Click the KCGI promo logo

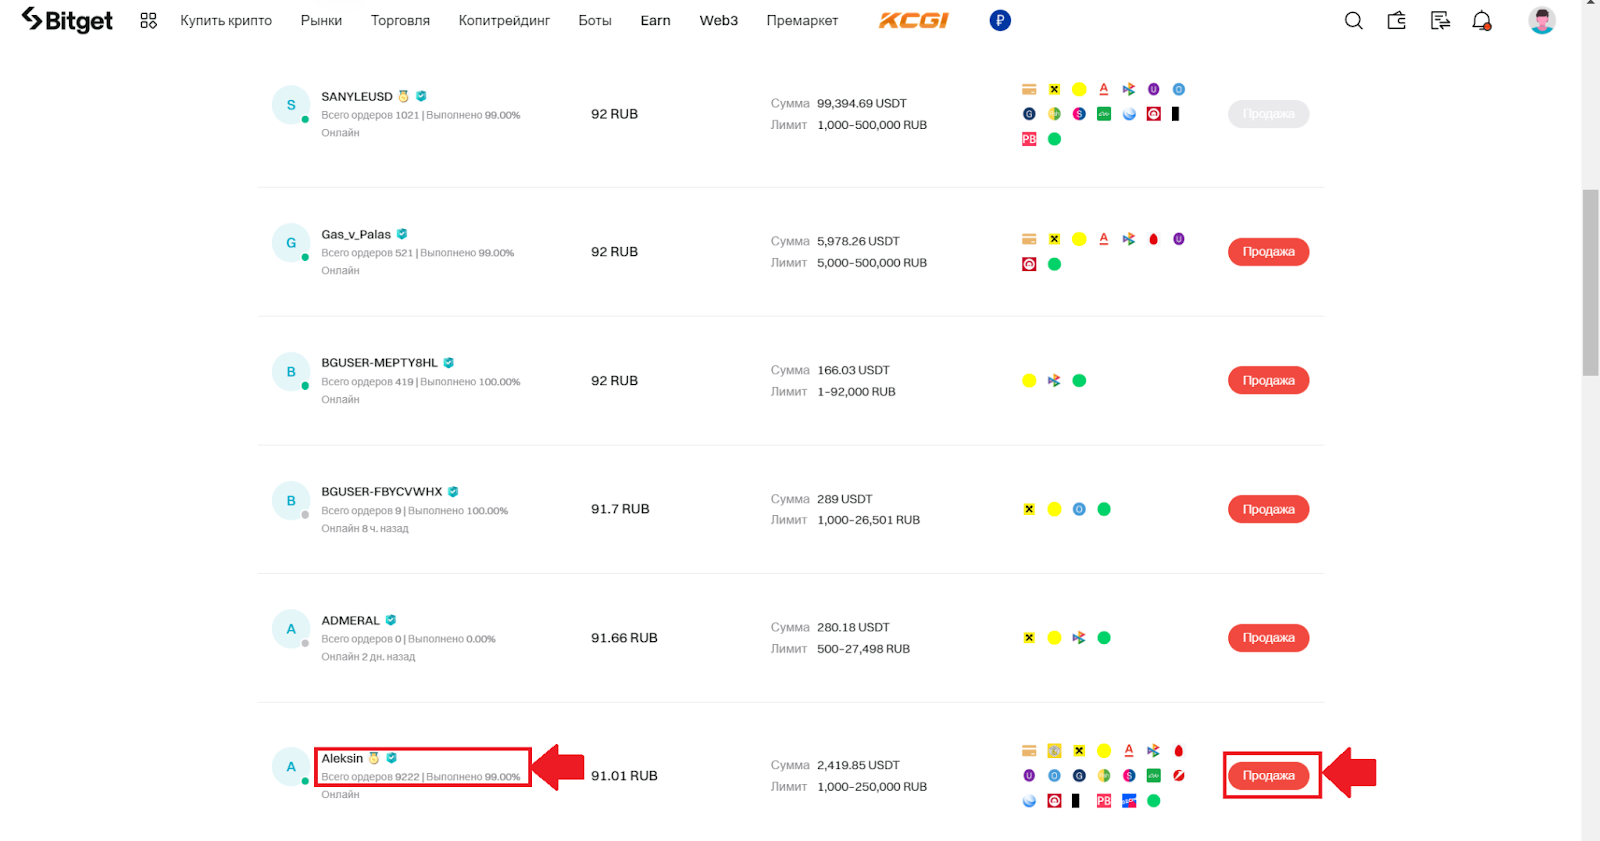(913, 20)
